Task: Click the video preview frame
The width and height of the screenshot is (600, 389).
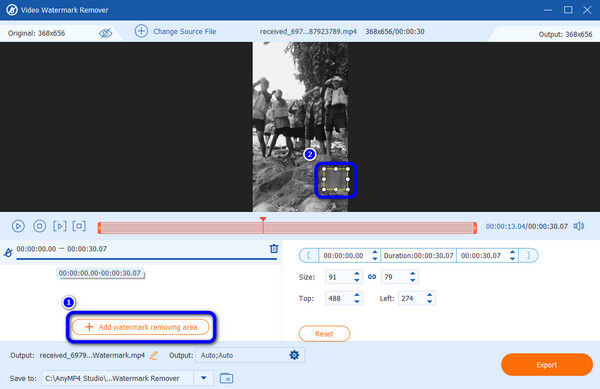Action: 300,127
